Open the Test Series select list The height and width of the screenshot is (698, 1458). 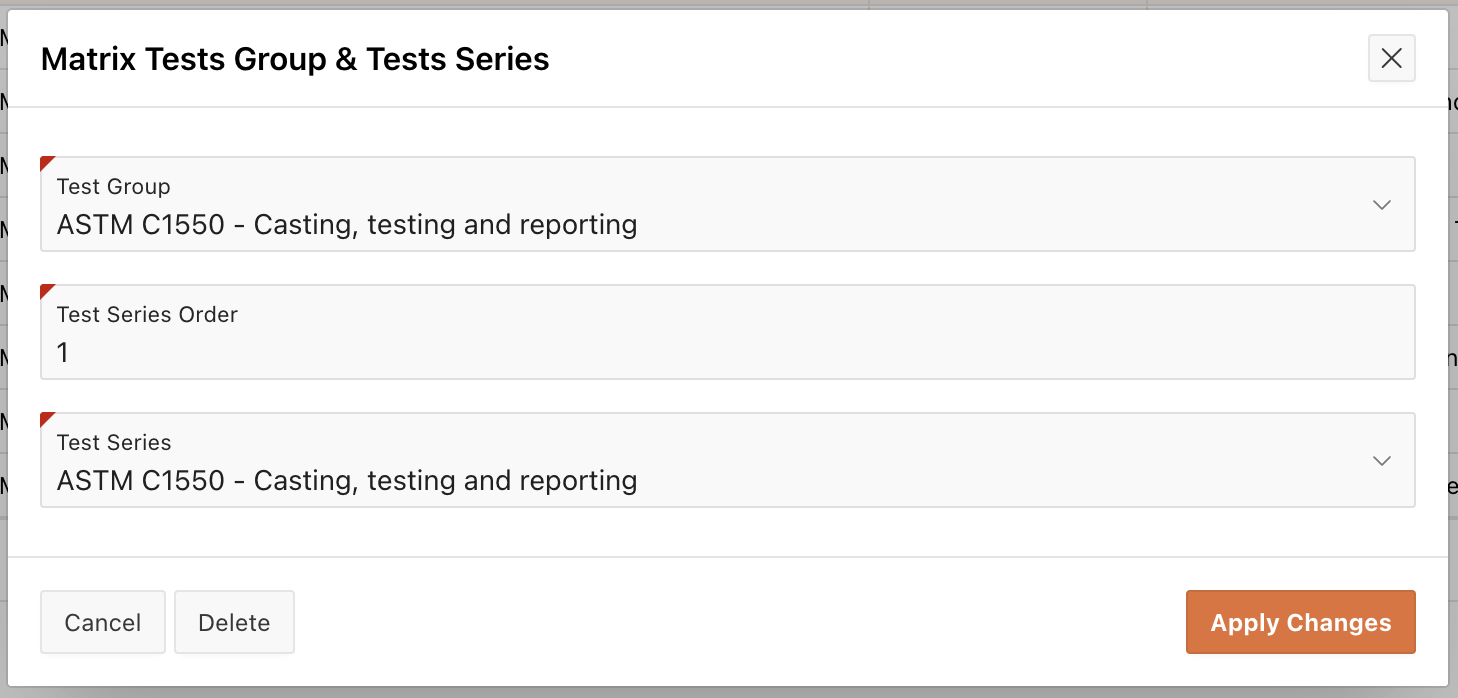click(x=700, y=461)
